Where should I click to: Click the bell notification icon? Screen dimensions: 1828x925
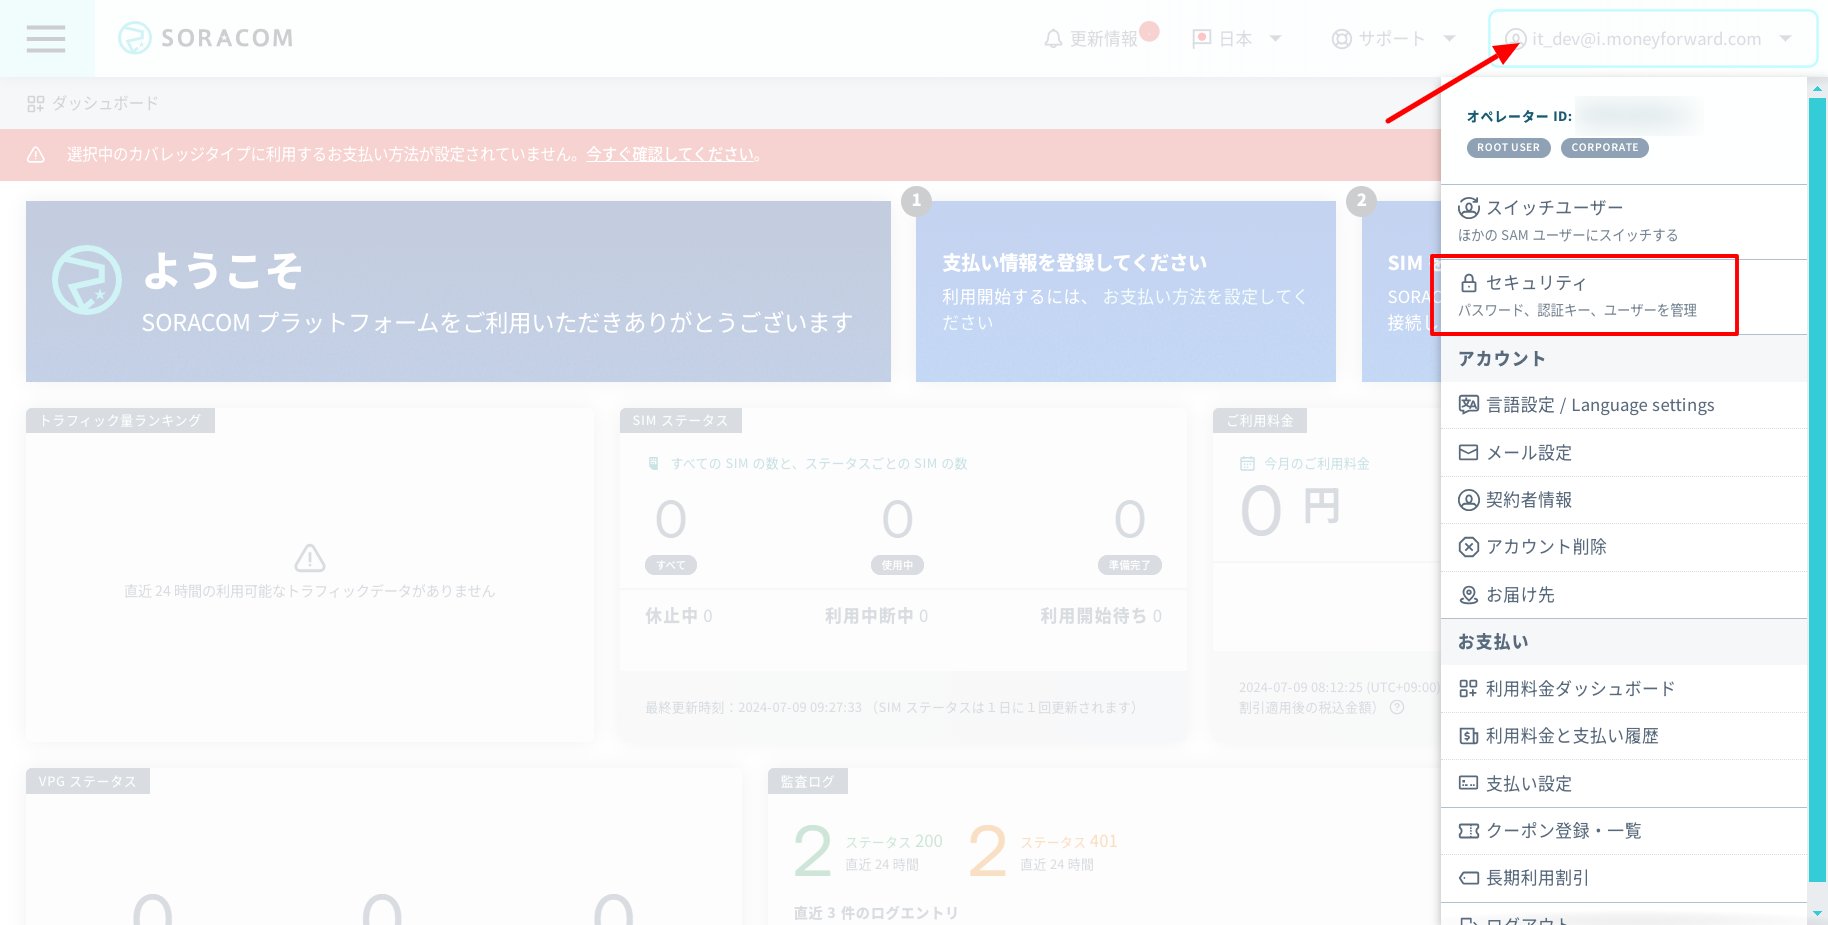tap(1052, 39)
